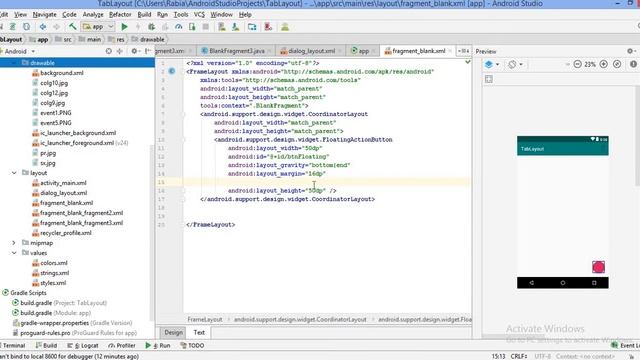Click the Back navigation arrow icon
The height and width of the screenshot is (360, 640).
pyautogui.click(x=42, y=27)
